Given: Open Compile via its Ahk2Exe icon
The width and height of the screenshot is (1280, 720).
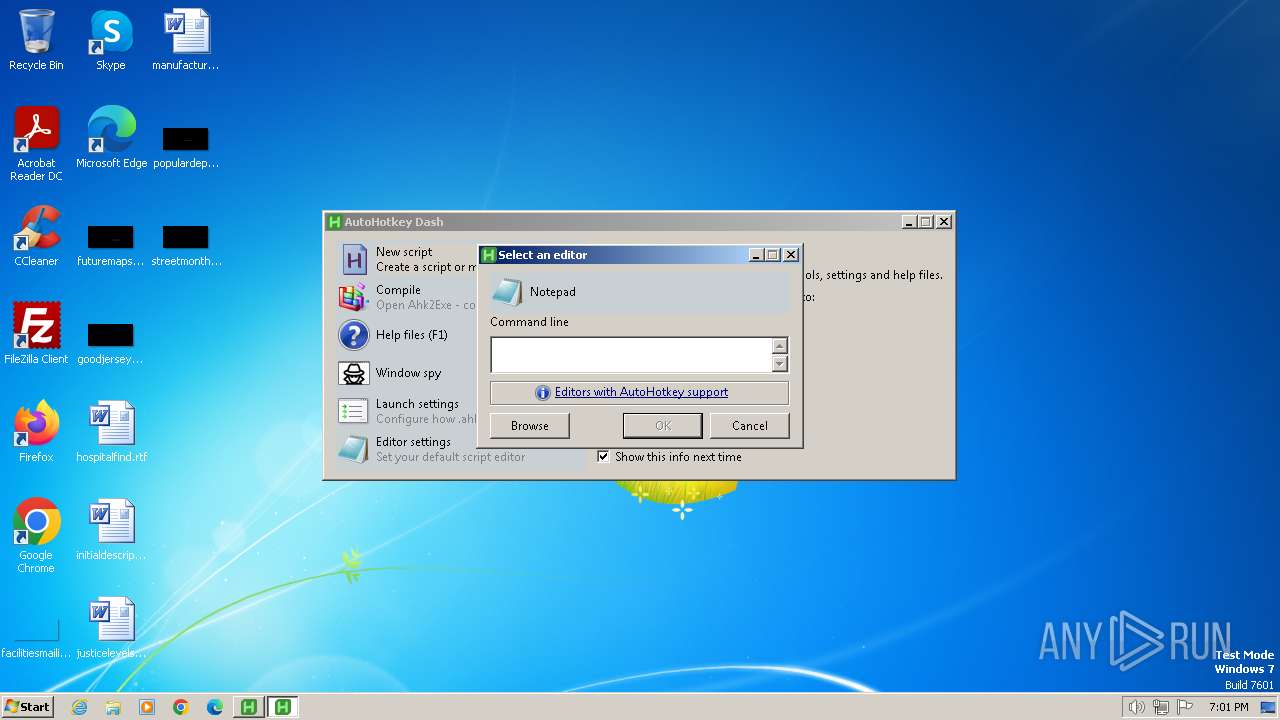Looking at the screenshot, I should pyautogui.click(x=354, y=297).
